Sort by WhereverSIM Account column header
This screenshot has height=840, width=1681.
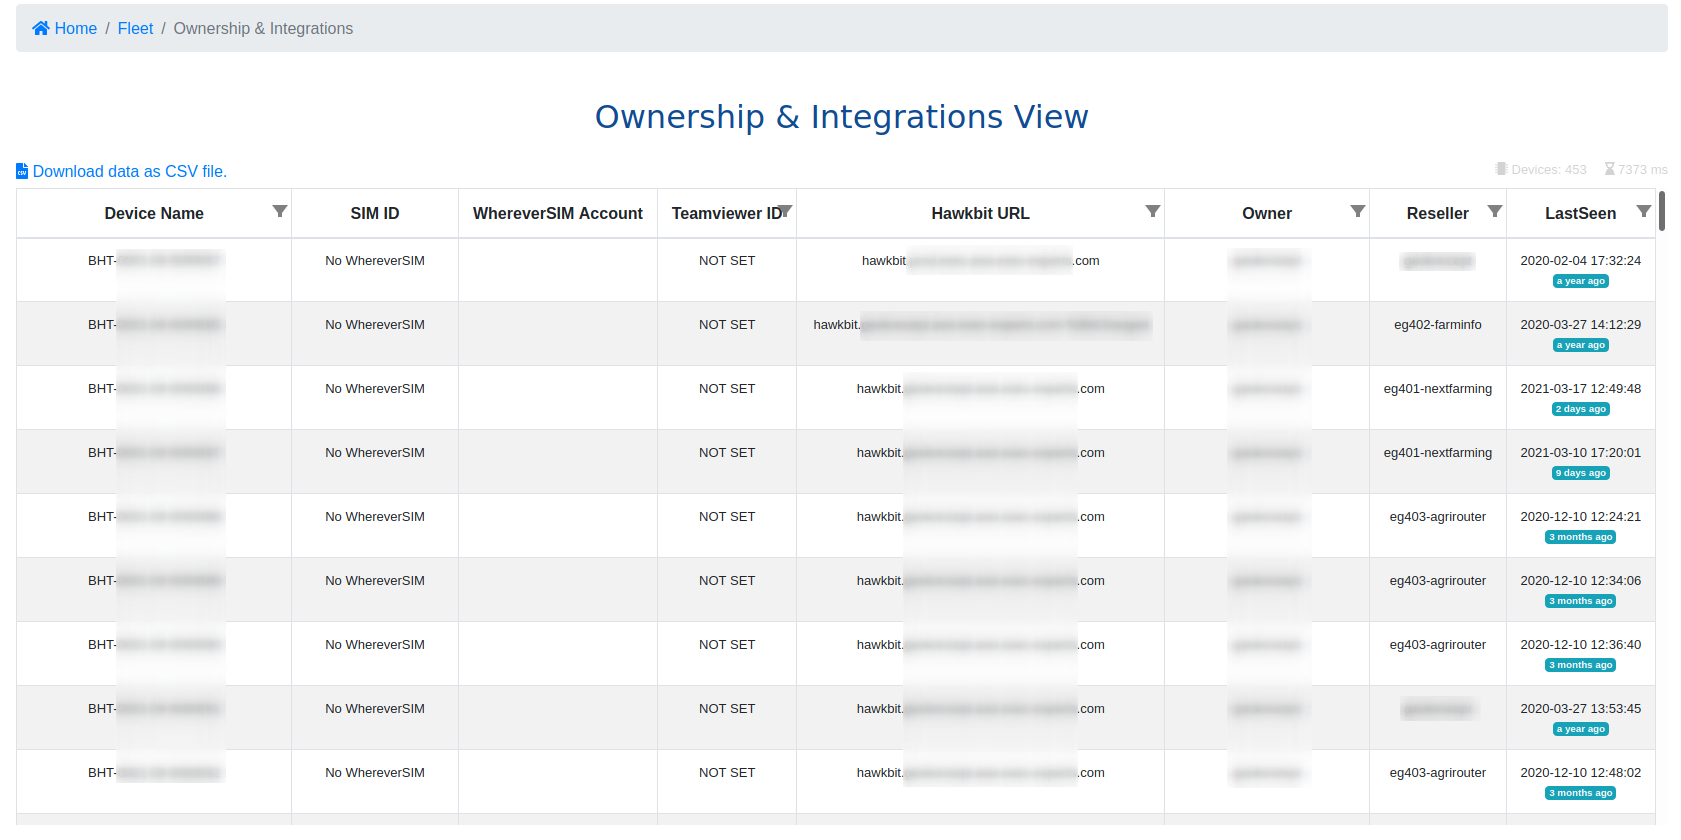(x=557, y=213)
